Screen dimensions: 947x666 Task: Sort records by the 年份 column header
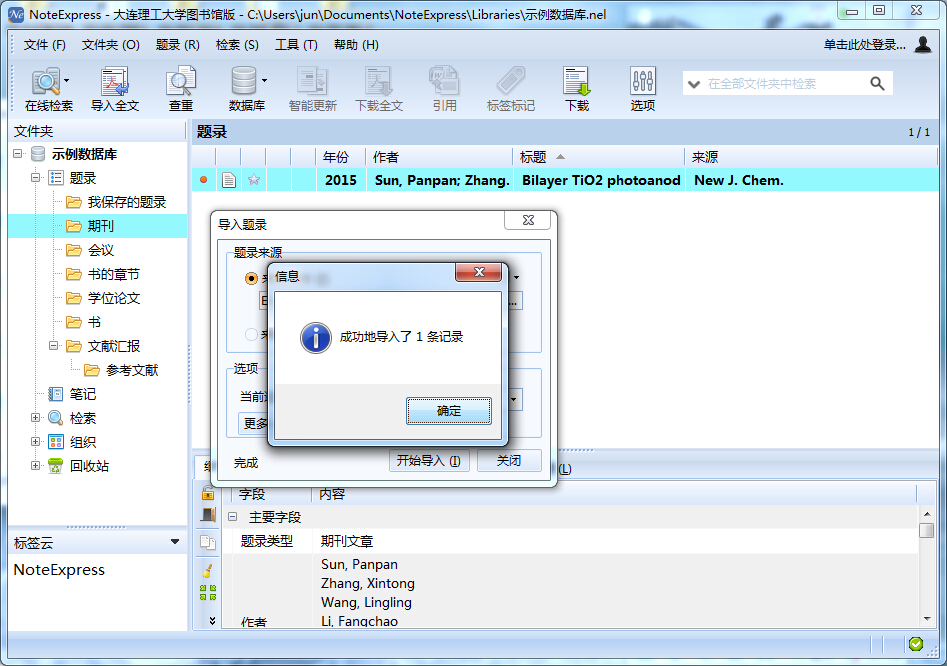coord(340,157)
